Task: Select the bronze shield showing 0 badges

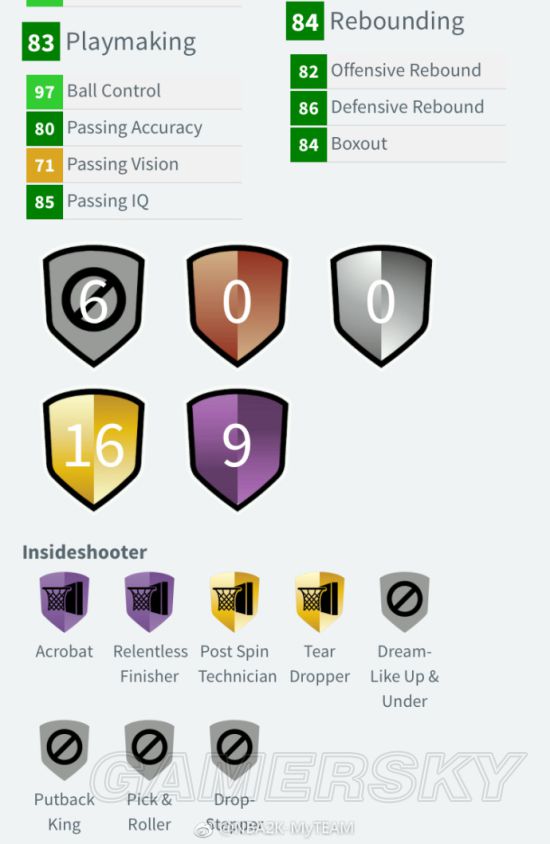Action: 237,306
